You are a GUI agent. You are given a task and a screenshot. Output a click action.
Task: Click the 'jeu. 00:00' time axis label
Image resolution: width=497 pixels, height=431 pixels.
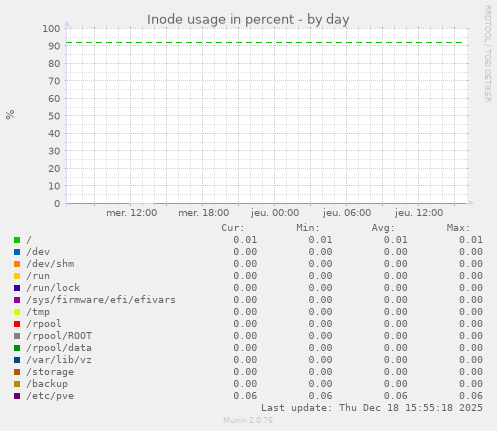(275, 213)
